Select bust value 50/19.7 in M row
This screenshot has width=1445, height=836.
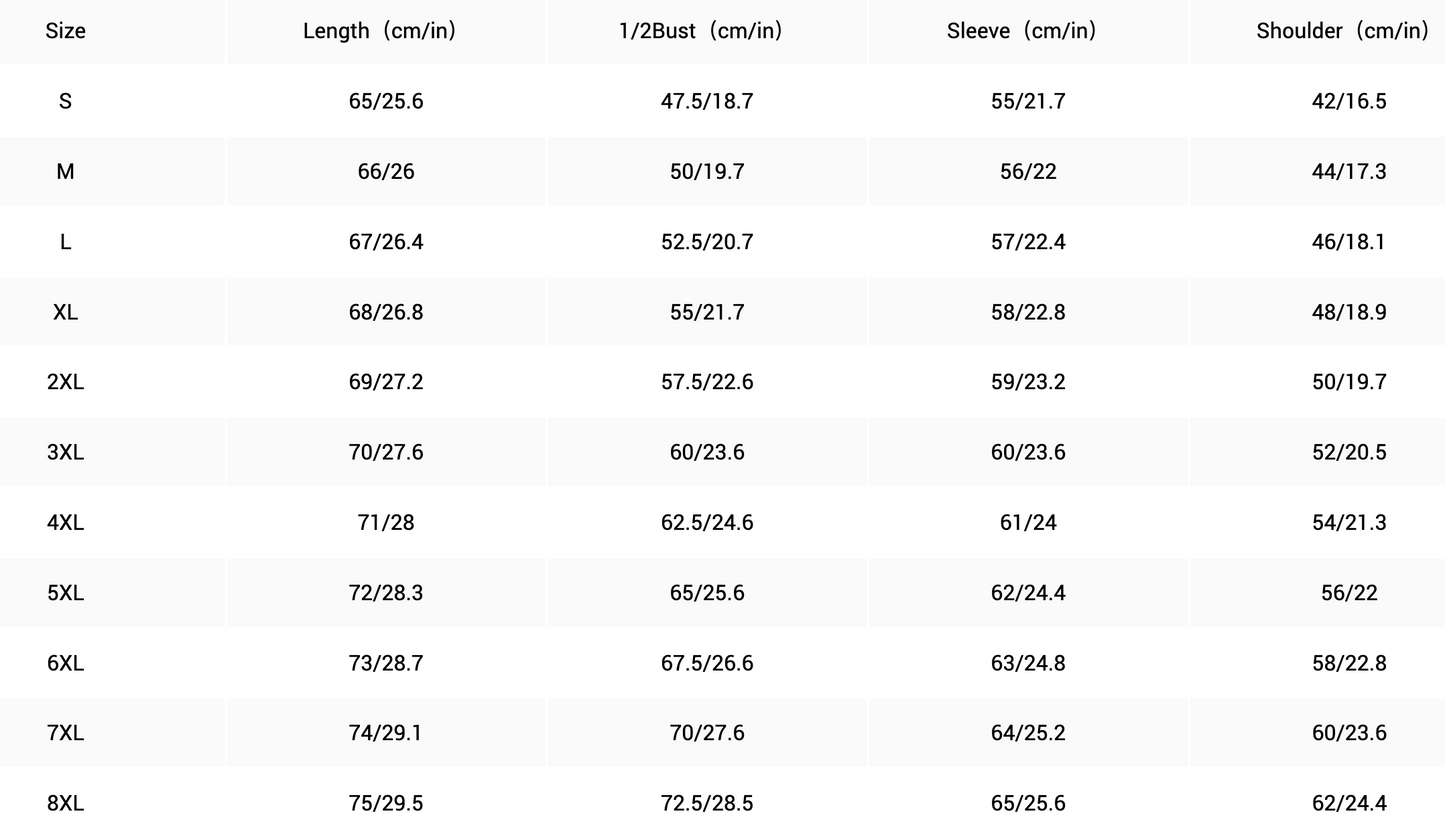point(707,172)
